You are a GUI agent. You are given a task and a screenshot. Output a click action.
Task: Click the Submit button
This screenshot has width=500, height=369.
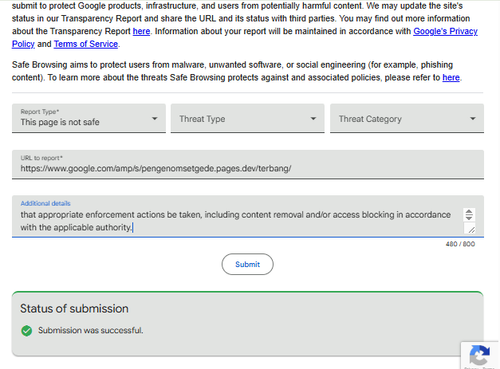247,264
